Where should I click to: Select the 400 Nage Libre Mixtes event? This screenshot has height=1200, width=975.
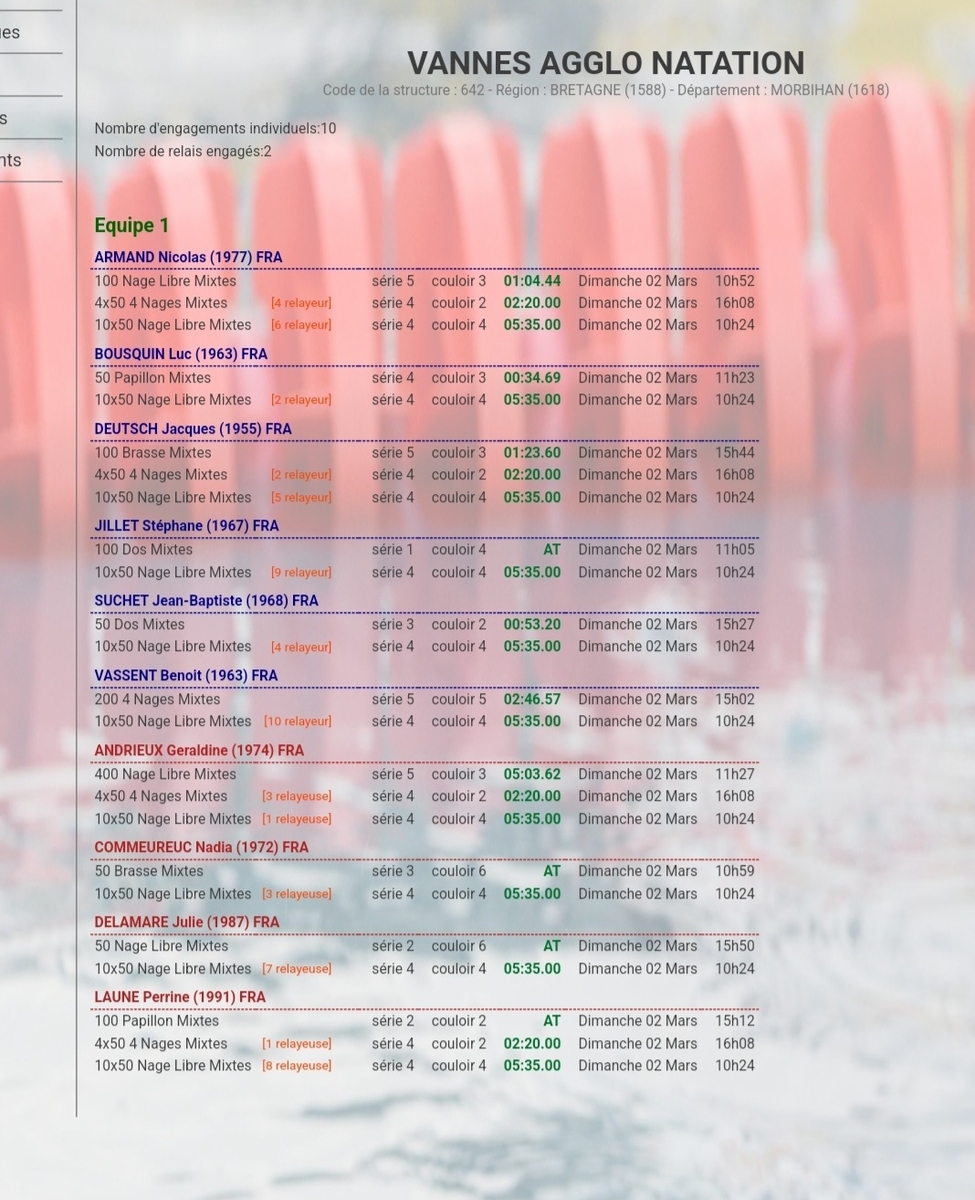coord(165,774)
